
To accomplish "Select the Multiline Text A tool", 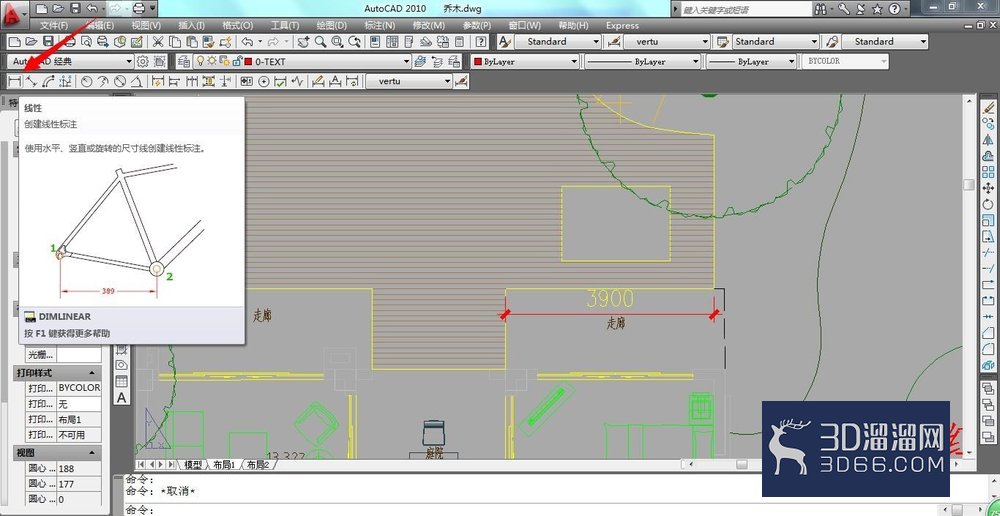I will pos(122,397).
